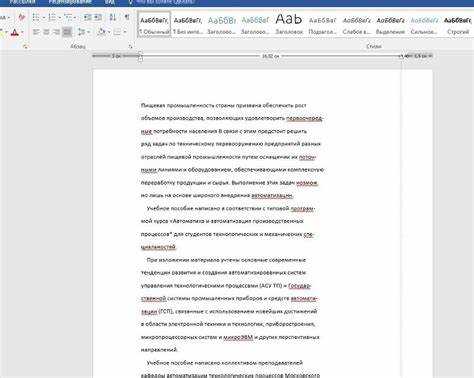Click the right indent marker on the ruler
The image size is (474, 378).
point(401,57)
